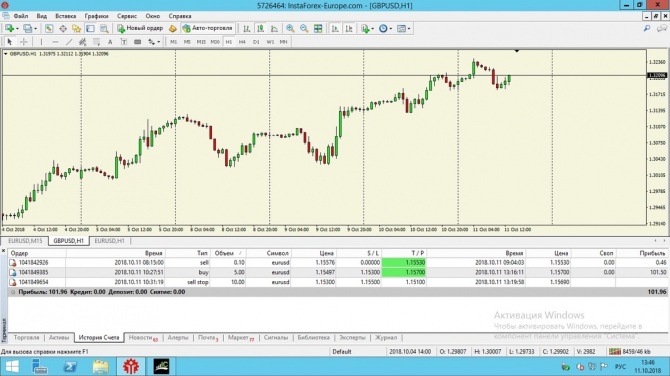Toggle the Авто-торговля button
Image resolution: width=670 pixels, height=376 pixels.
pos(208,28)
